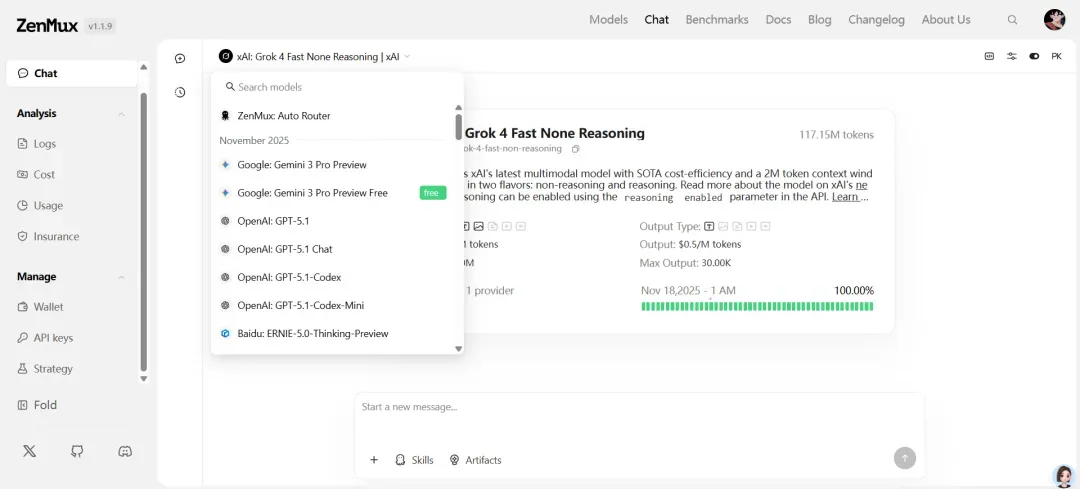Open Strategy in the sidebar

pos(45,368)
